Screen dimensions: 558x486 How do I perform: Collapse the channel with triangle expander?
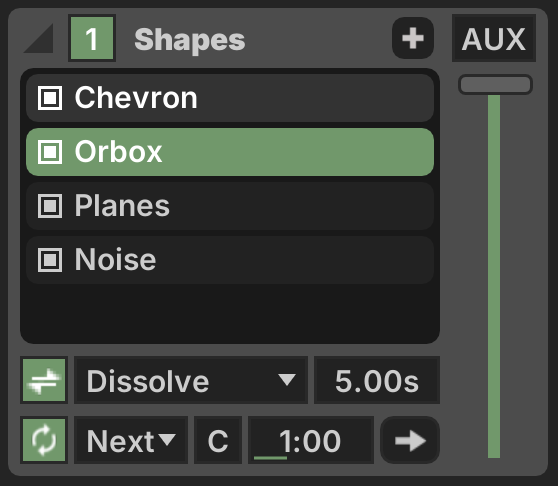tap(40, 38)
